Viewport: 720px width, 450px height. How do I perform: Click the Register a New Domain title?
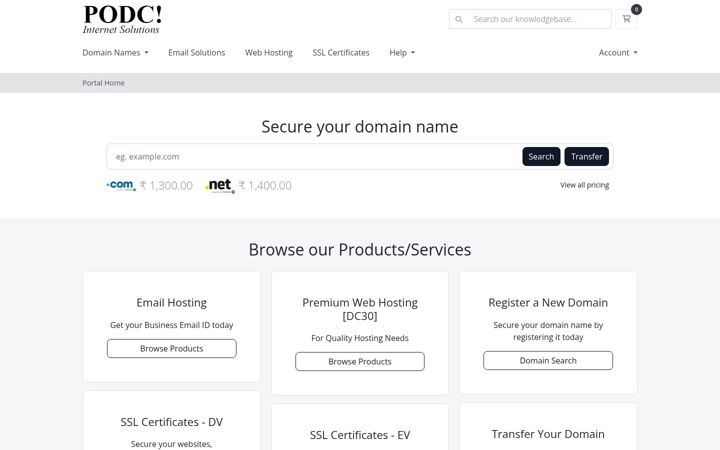coord(548,303)
